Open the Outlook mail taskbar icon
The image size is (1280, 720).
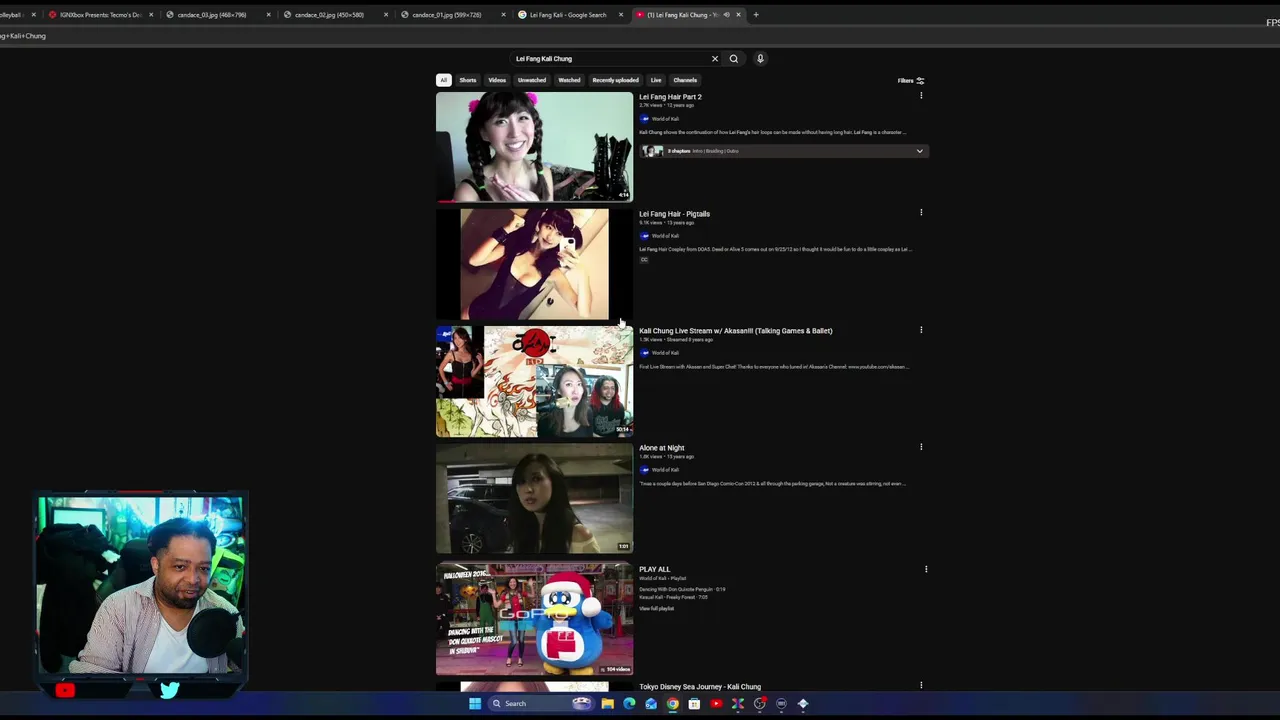[x=651, y=703]
